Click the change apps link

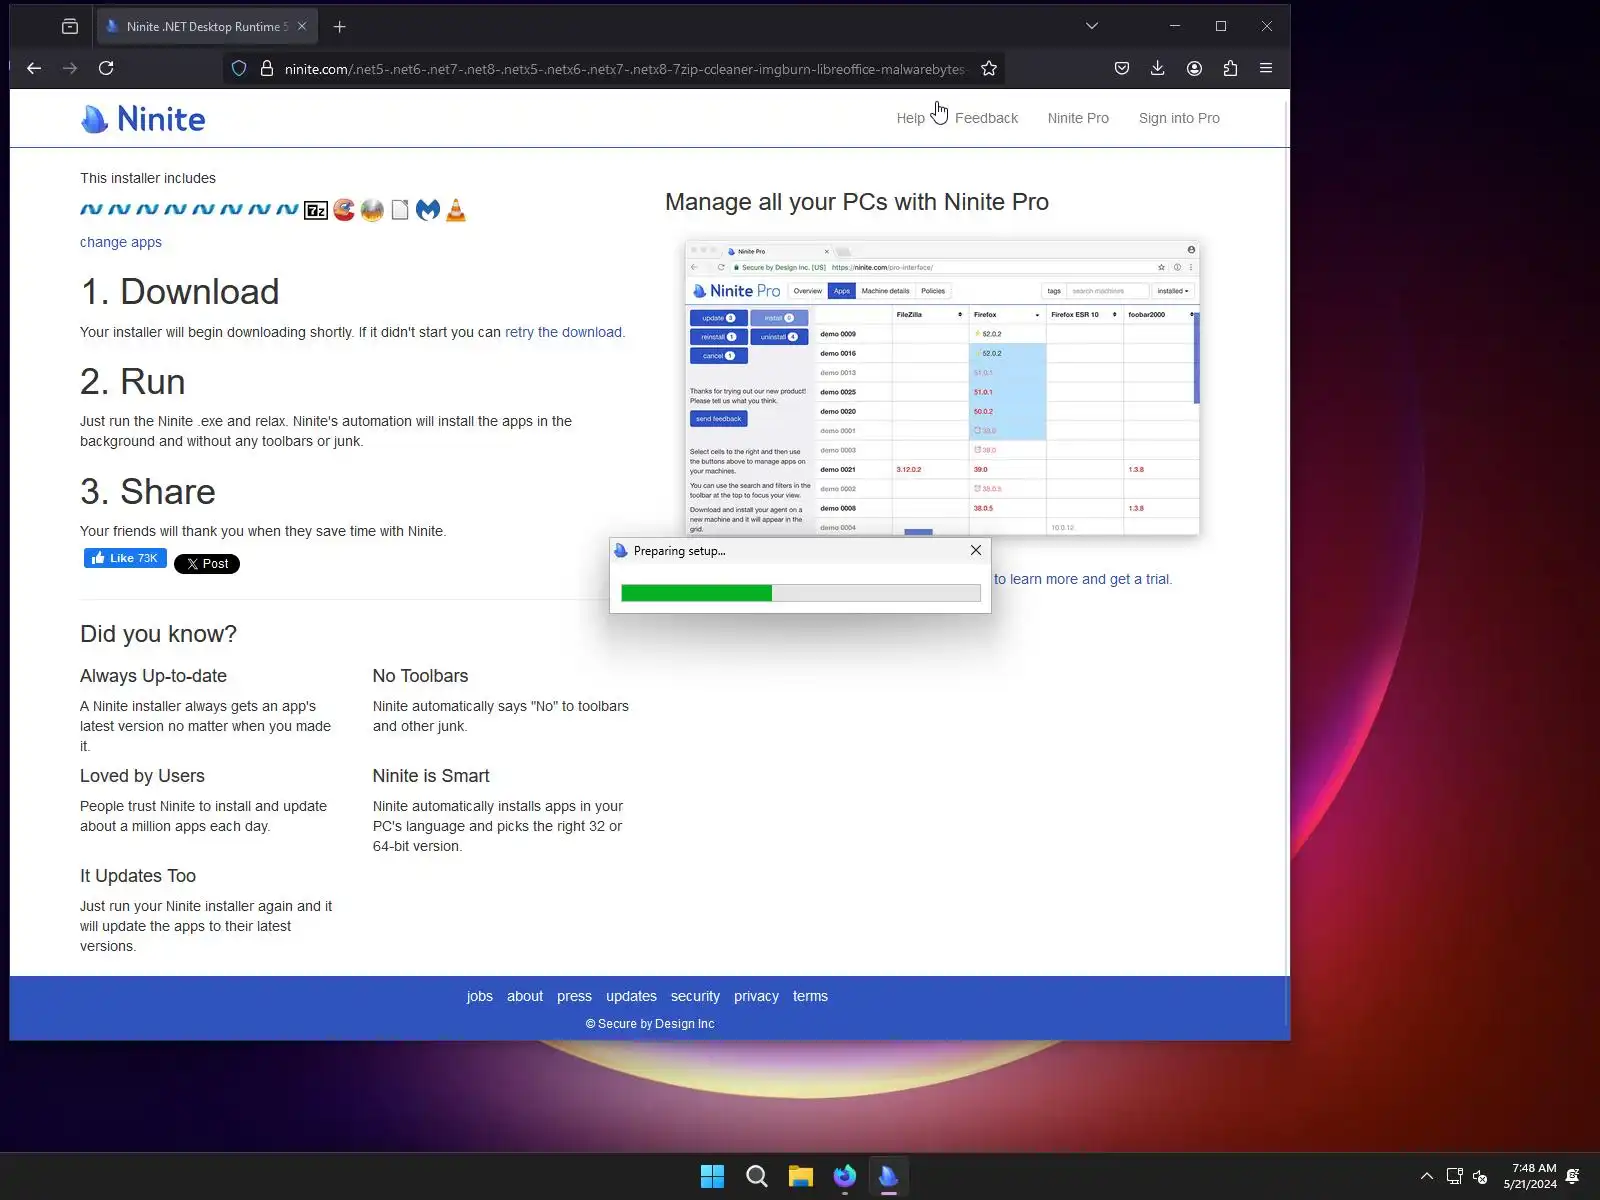[121, 242]
